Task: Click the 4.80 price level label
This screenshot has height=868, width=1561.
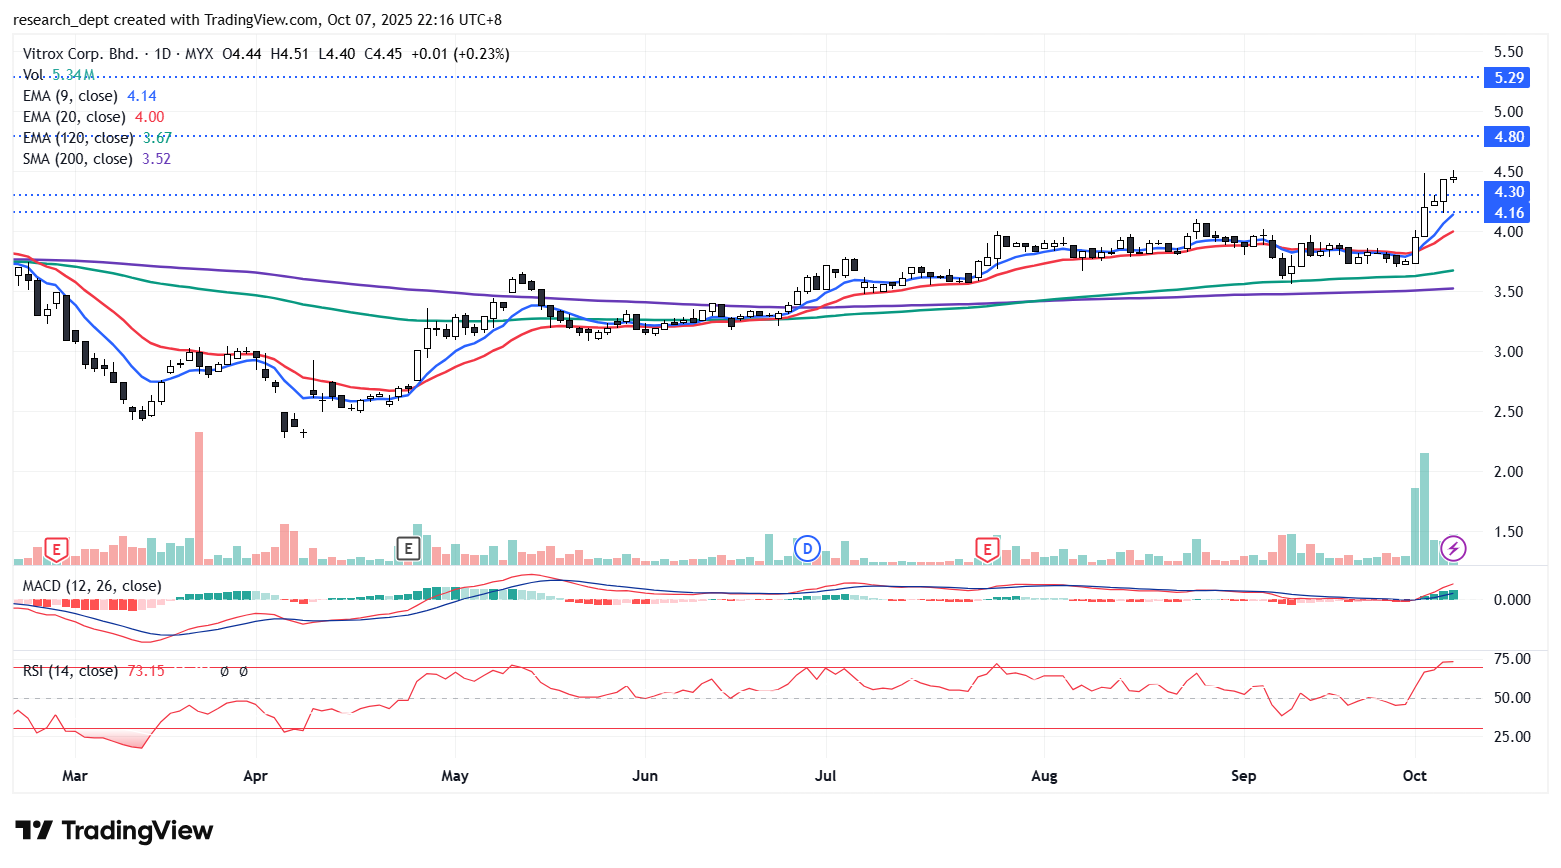Action: (1509, 137)
